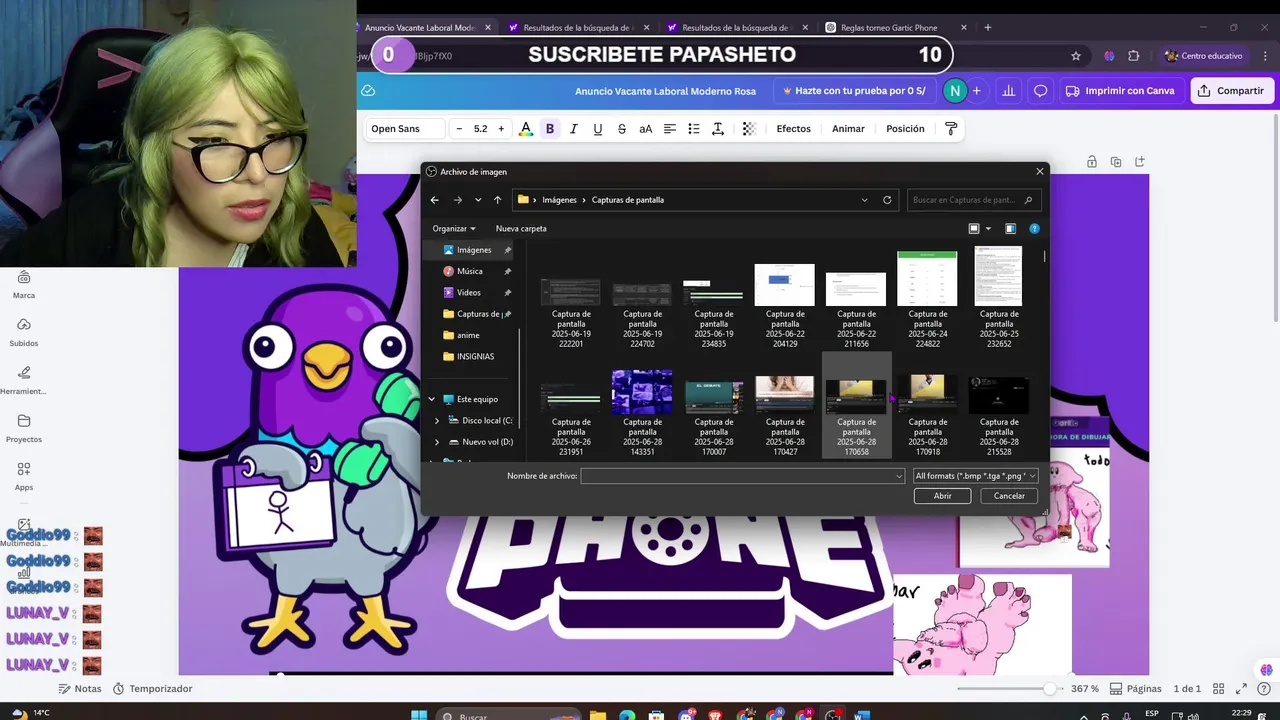Click the cloud save status icon
The width and height of the screenshot is (1280, 720).
[x=368, y=91]
